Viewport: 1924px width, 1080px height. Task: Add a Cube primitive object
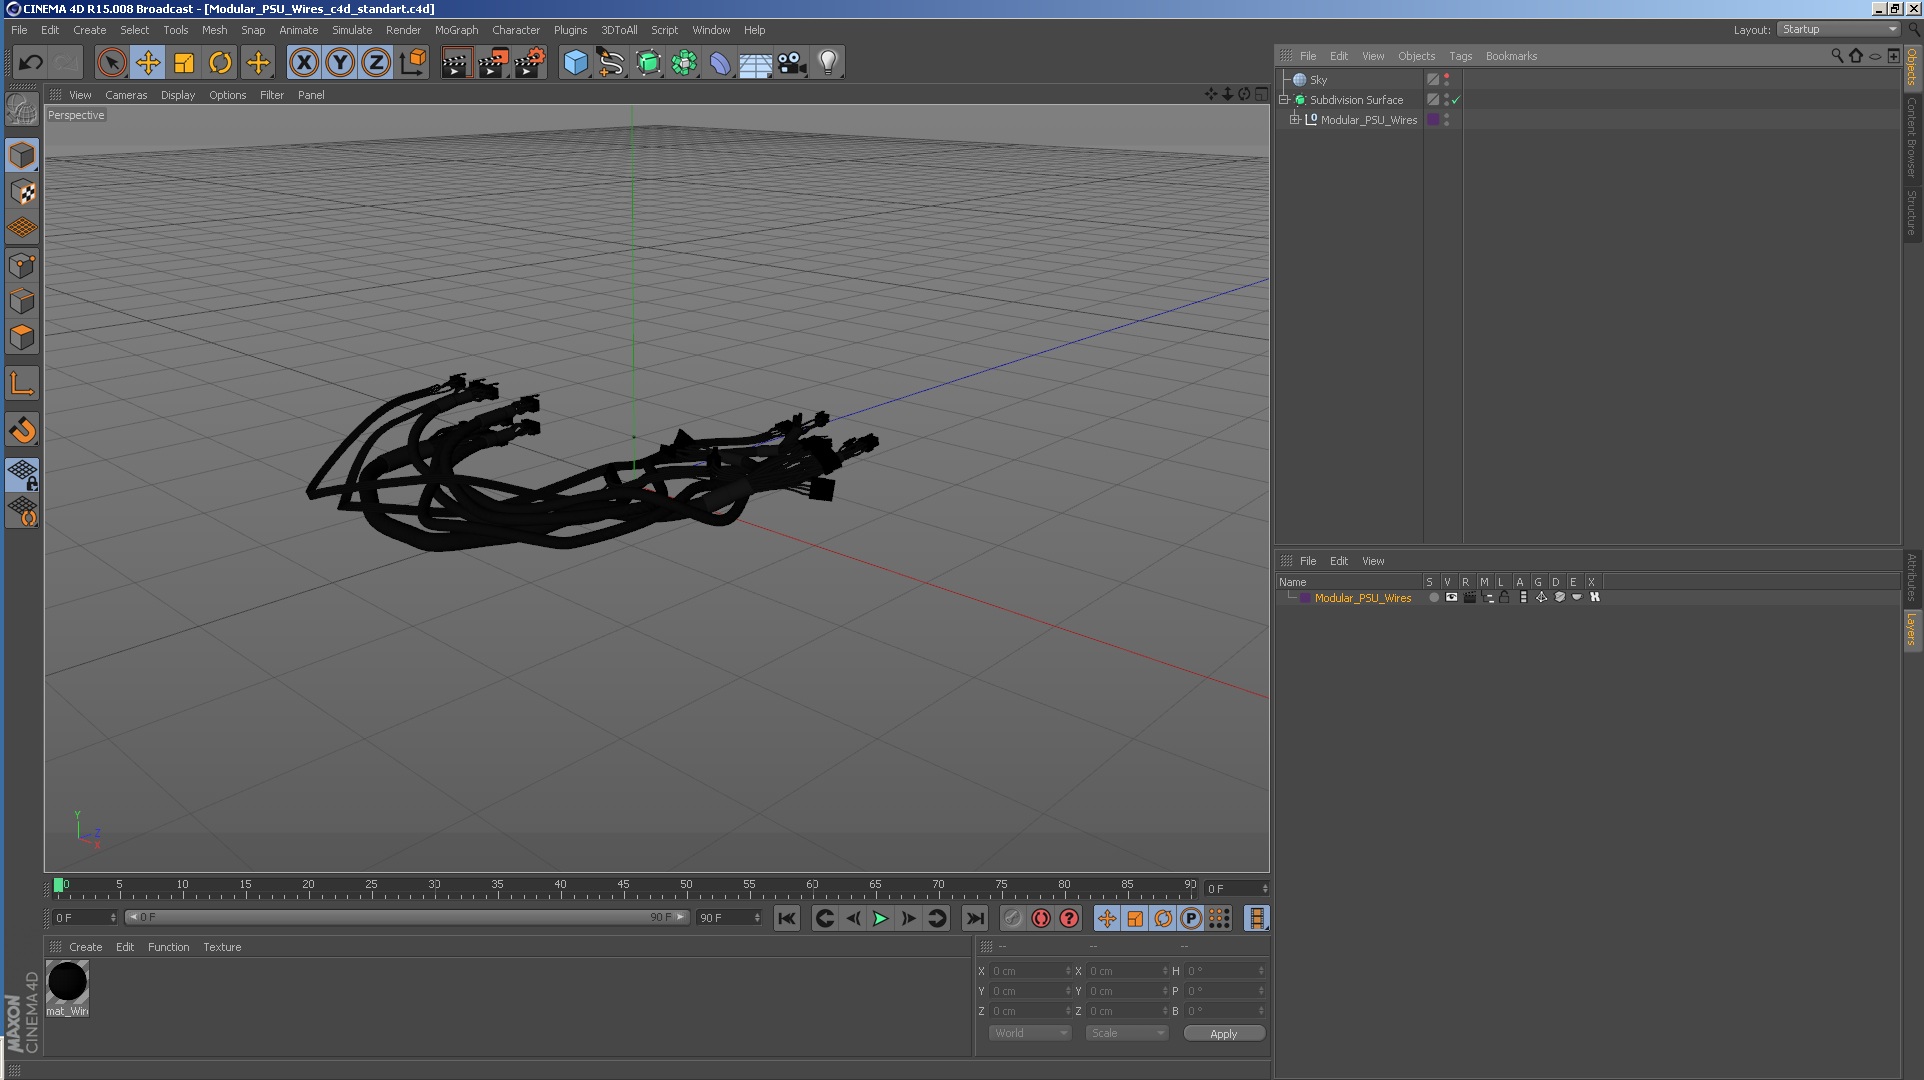(x=575, y=63)
